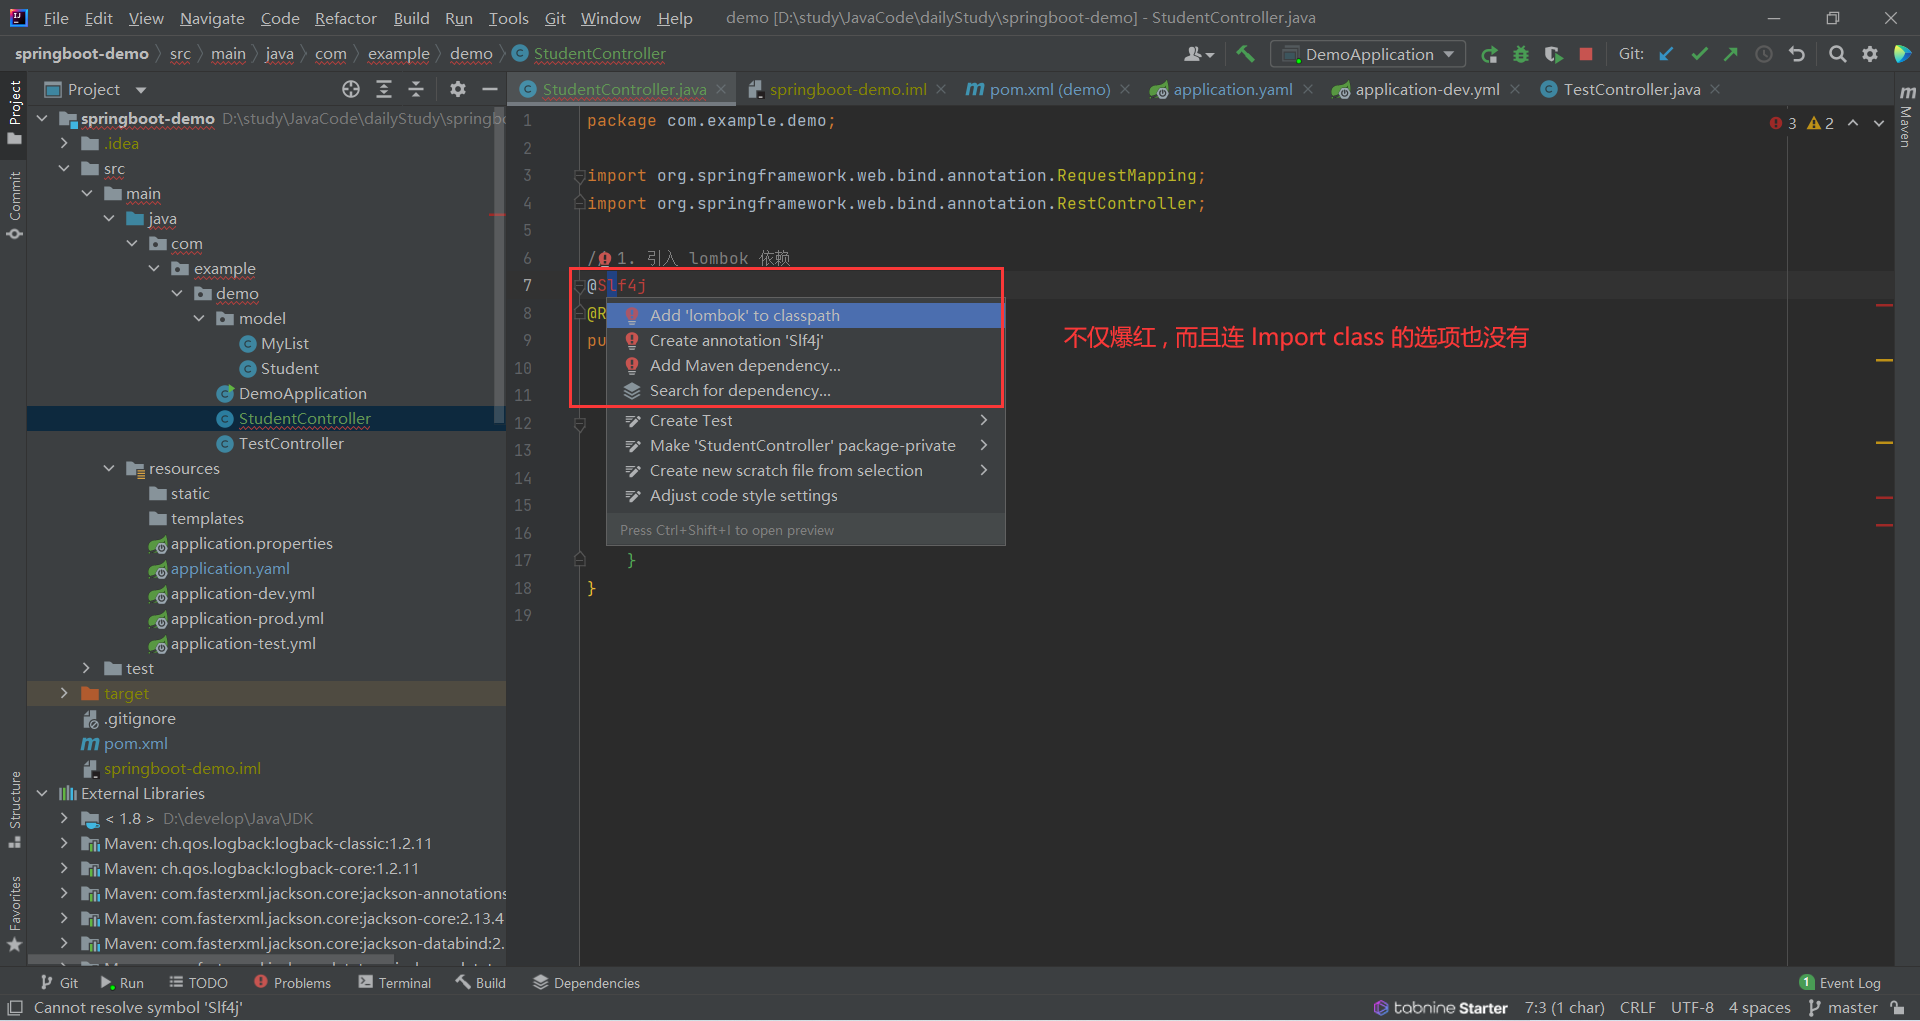Image resolution: width=1920 pixels, height=1021 pixels.
Task: Click error and warning count indicator
Action: coord(1802,123)
